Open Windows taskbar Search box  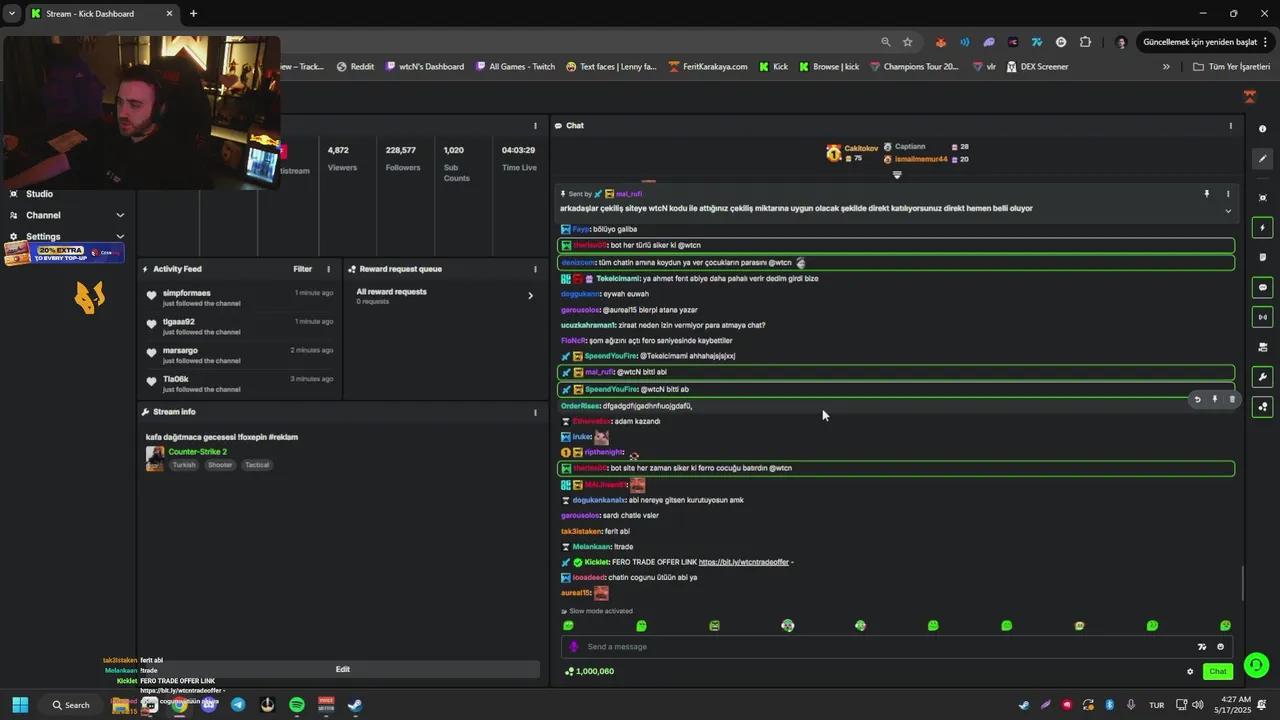point(70,705)
